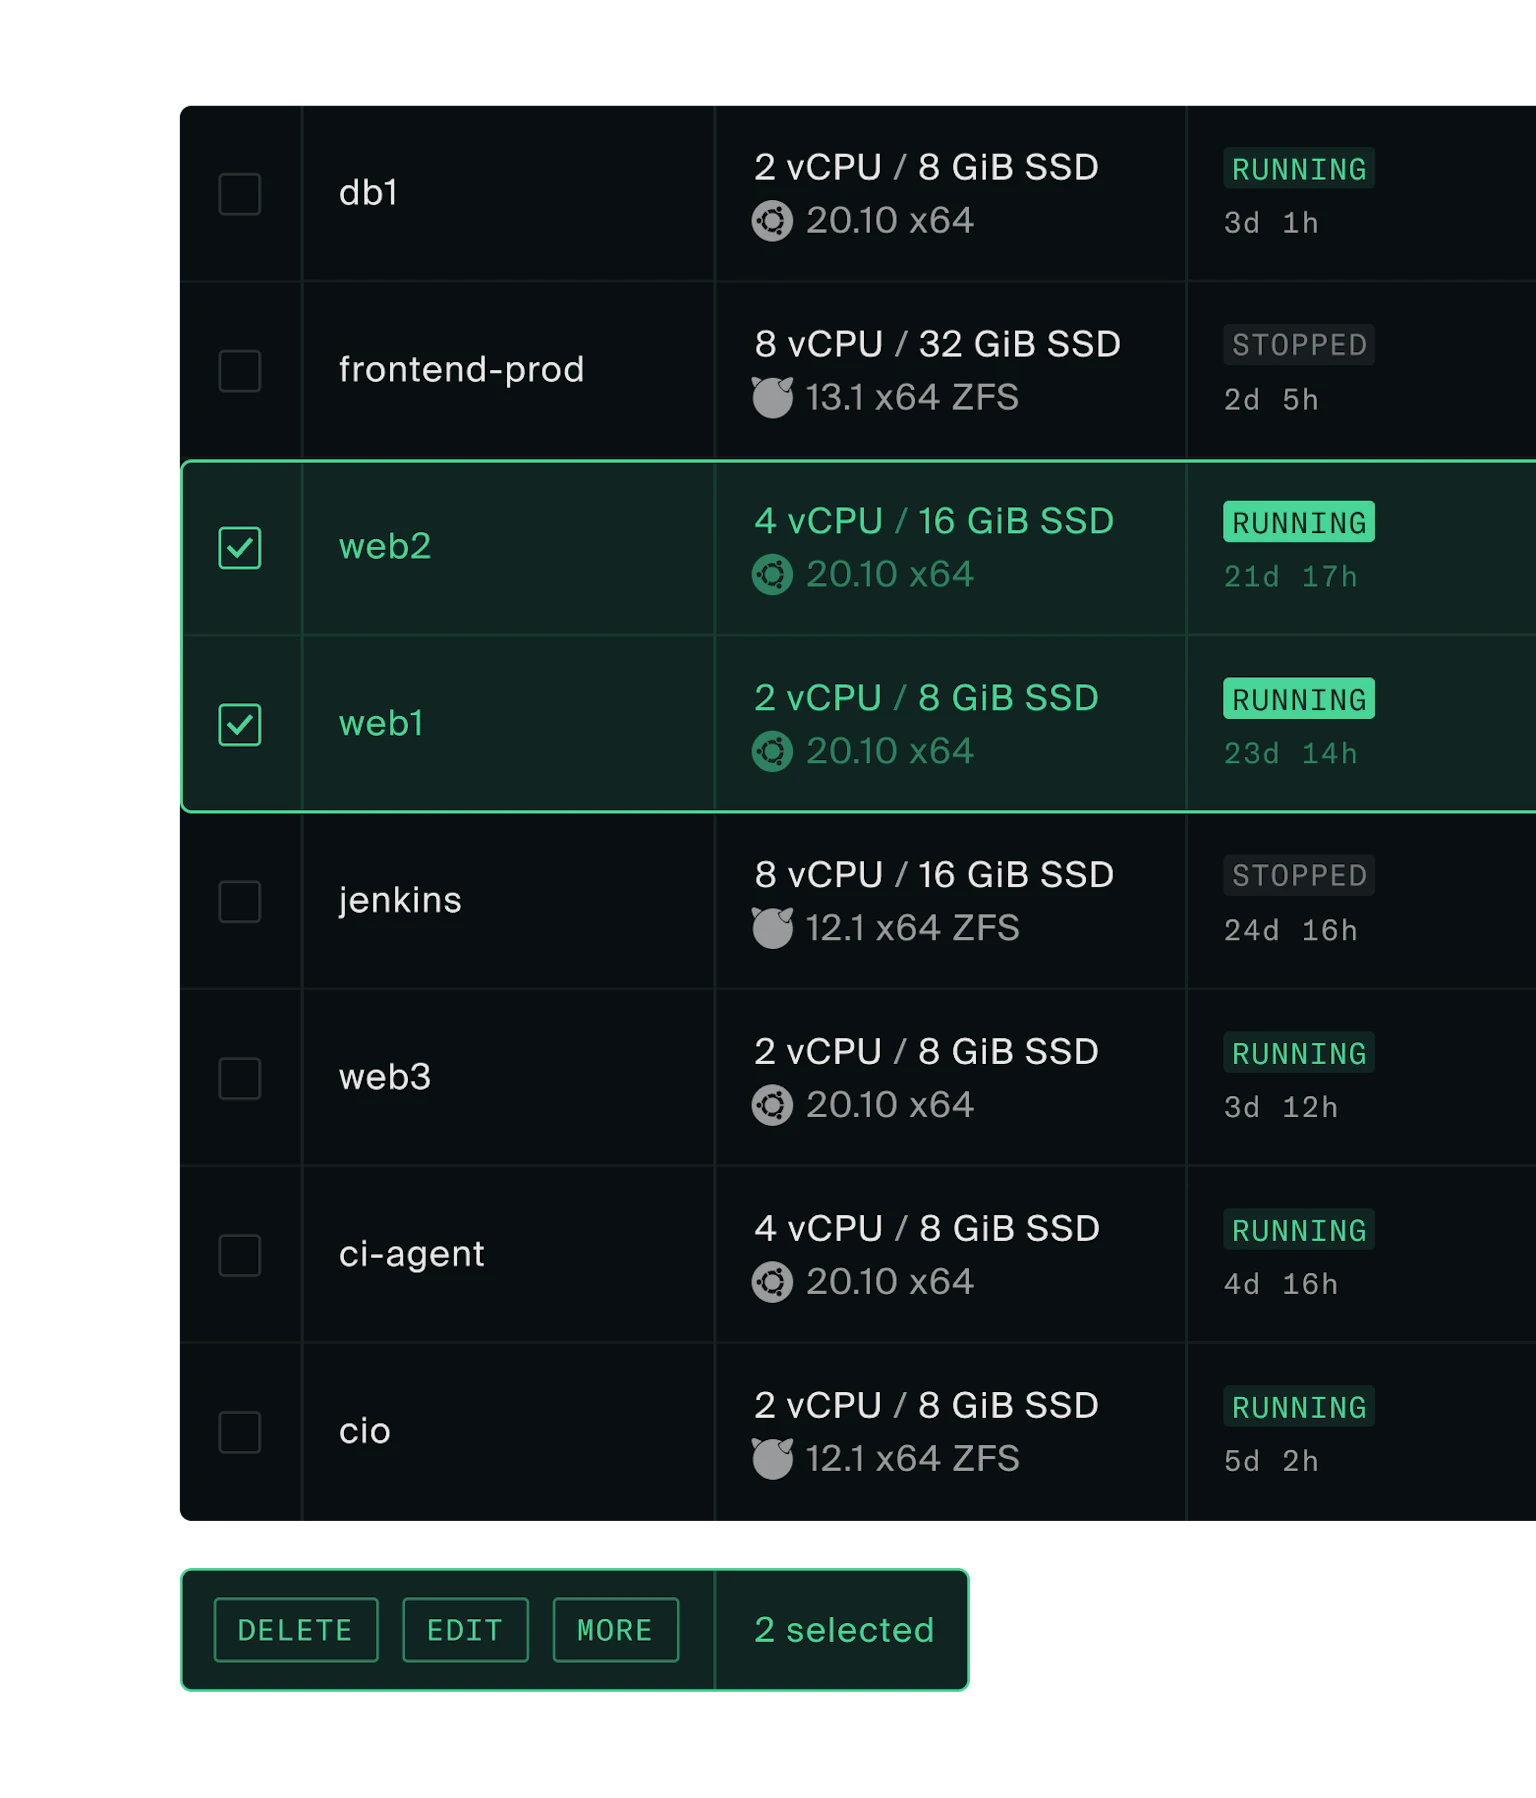1536x1798 pixels.
Task: Click the Ubuntu icon in db1 row
Action: 772,221
